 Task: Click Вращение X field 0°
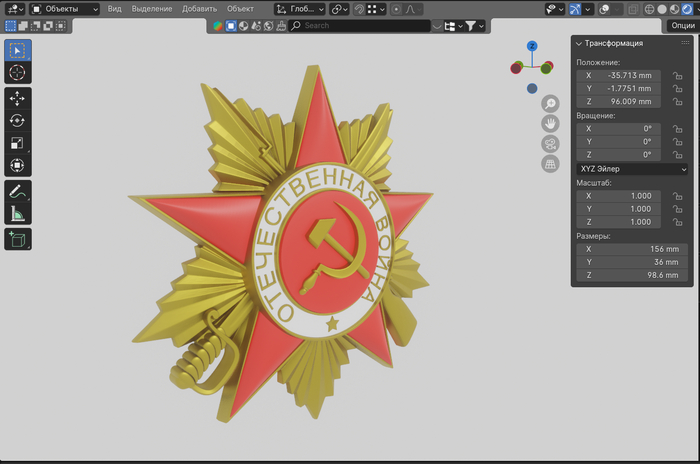tap(618, 129)
